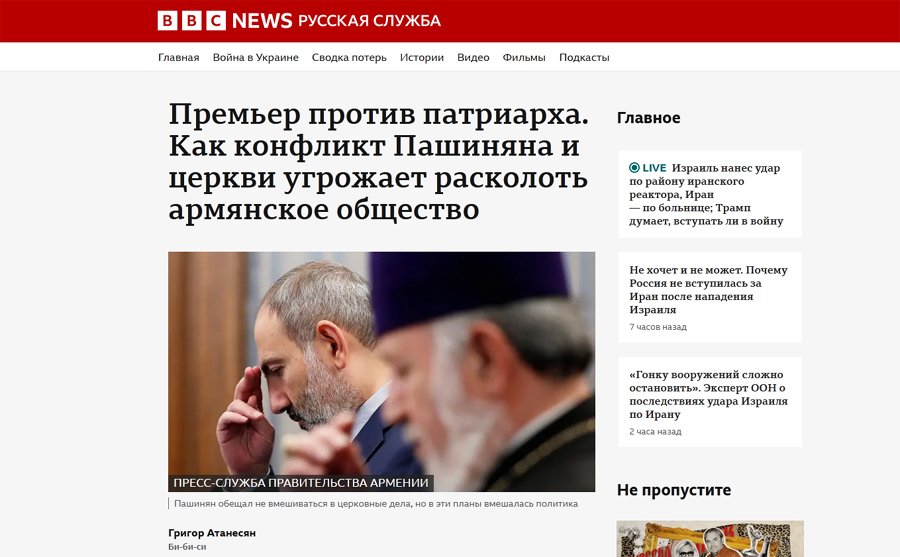This screenshot has height=557, width=900.
Task: Go to Война в Украине section
Action: [255, 57]
